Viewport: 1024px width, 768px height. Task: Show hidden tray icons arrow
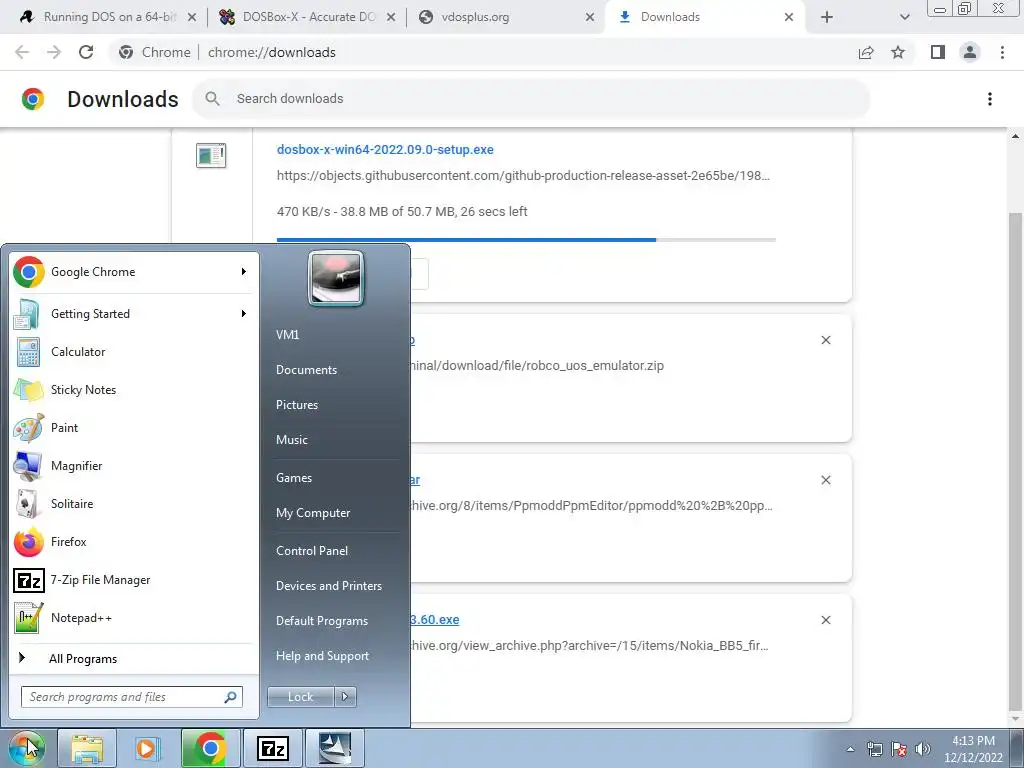[850, 749]
